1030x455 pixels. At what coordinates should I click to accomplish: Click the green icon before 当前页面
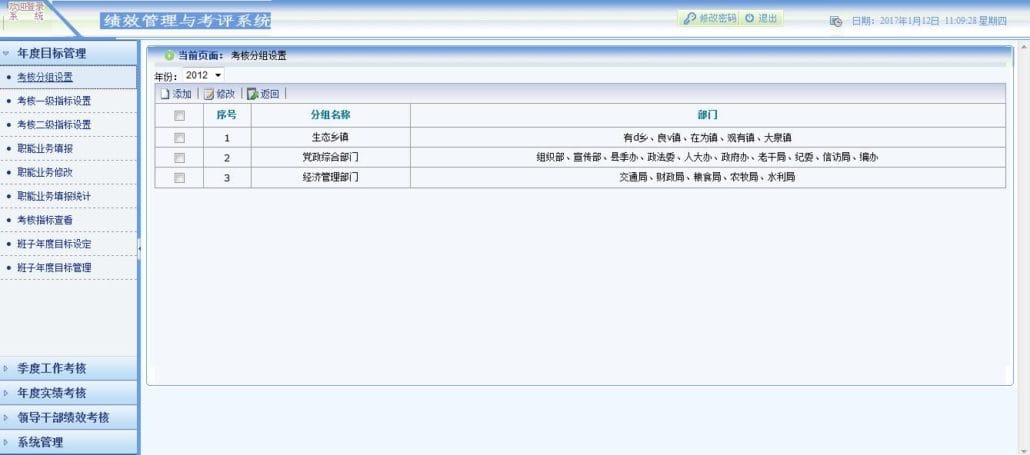pyautogui.click(x=169, y=56)
